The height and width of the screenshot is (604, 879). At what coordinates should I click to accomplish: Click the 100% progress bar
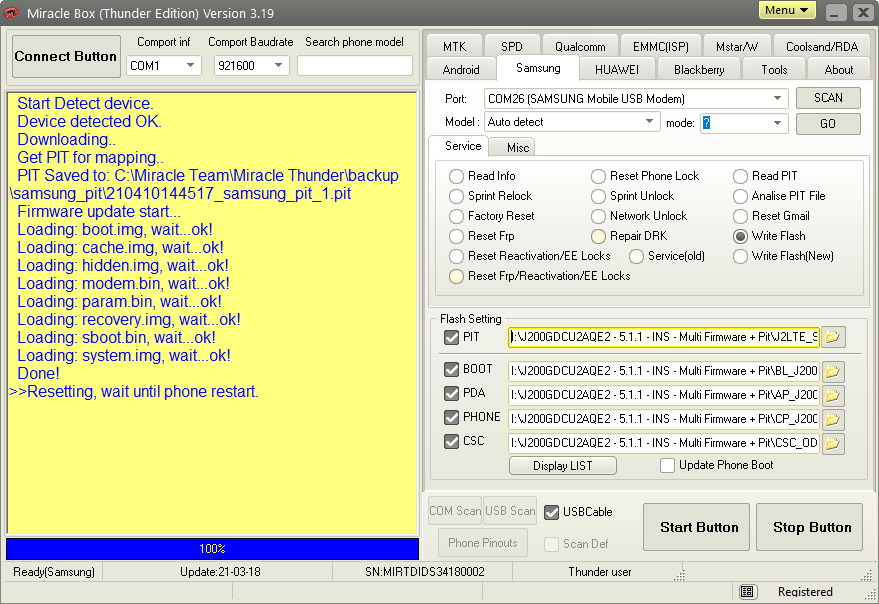point(212,548)
